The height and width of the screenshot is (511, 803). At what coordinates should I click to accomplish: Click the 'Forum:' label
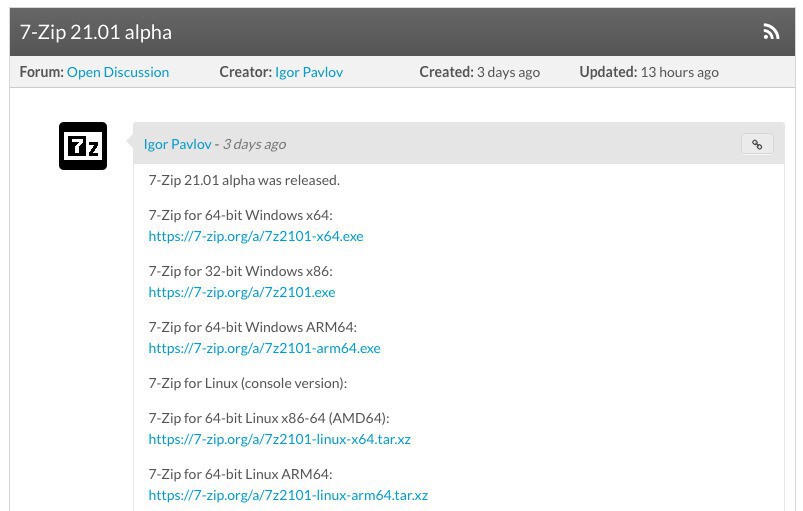tap(41, 72)
